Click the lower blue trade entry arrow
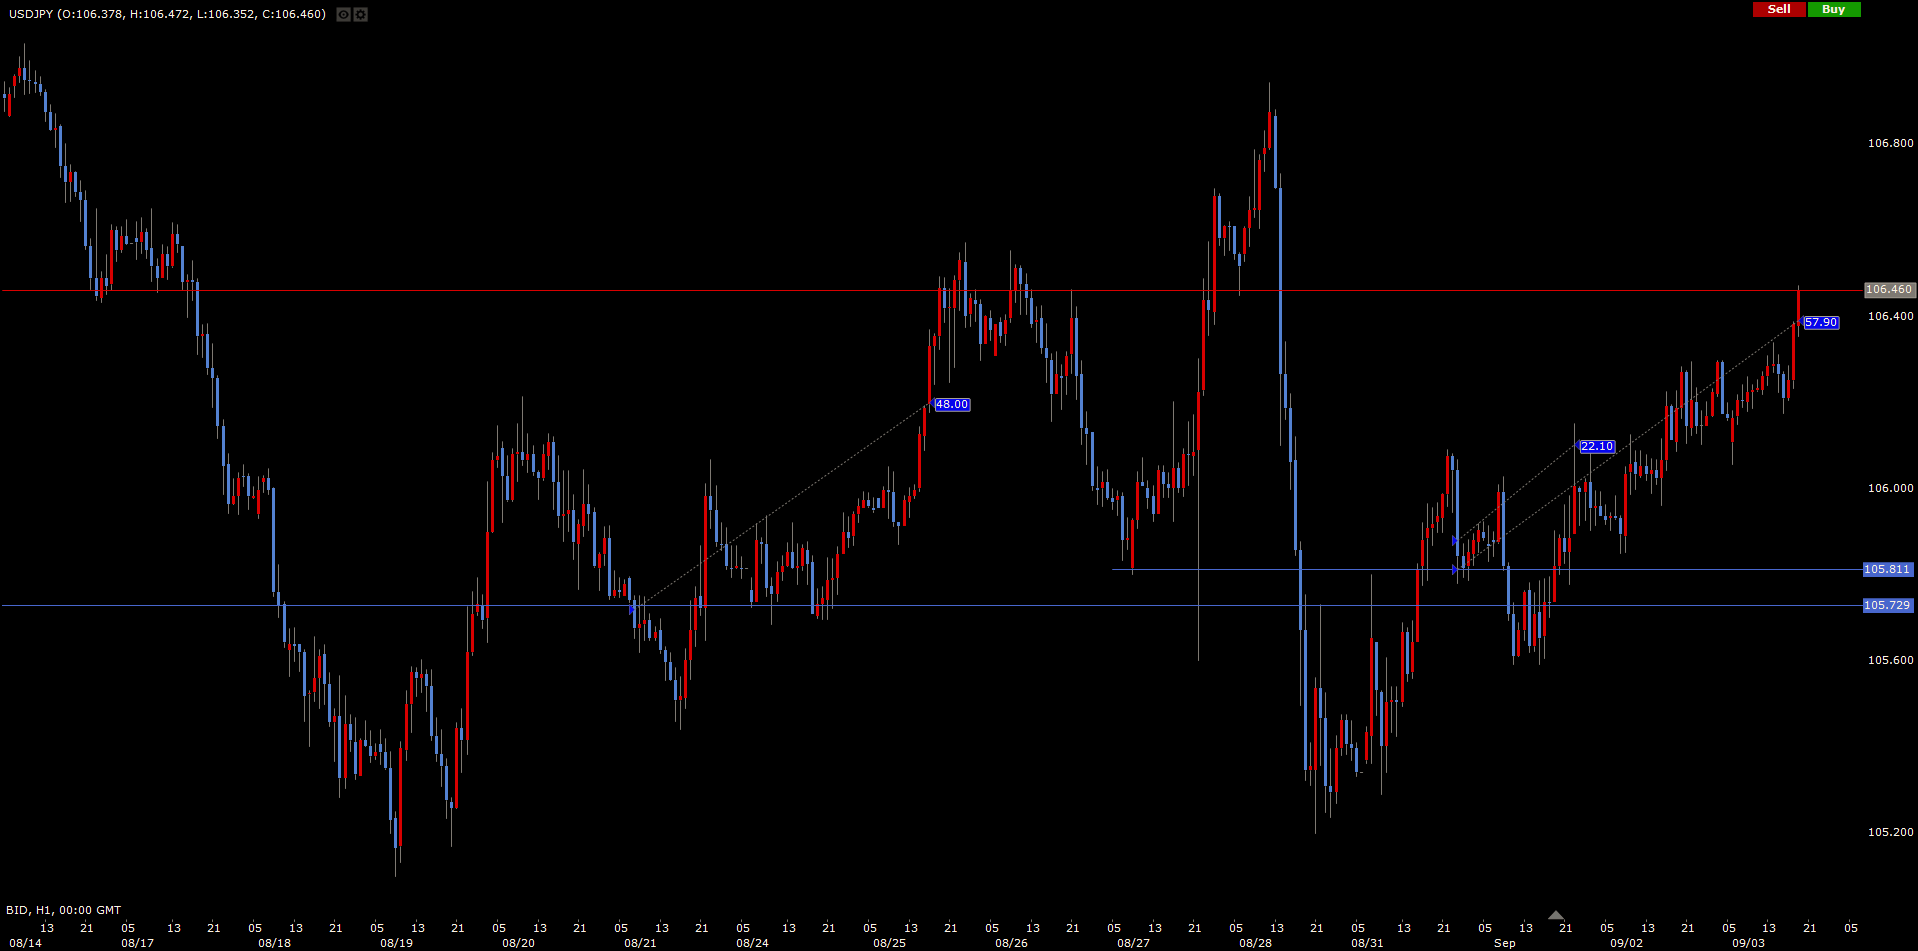1918x951 pixels. [x=1455, y=570]
